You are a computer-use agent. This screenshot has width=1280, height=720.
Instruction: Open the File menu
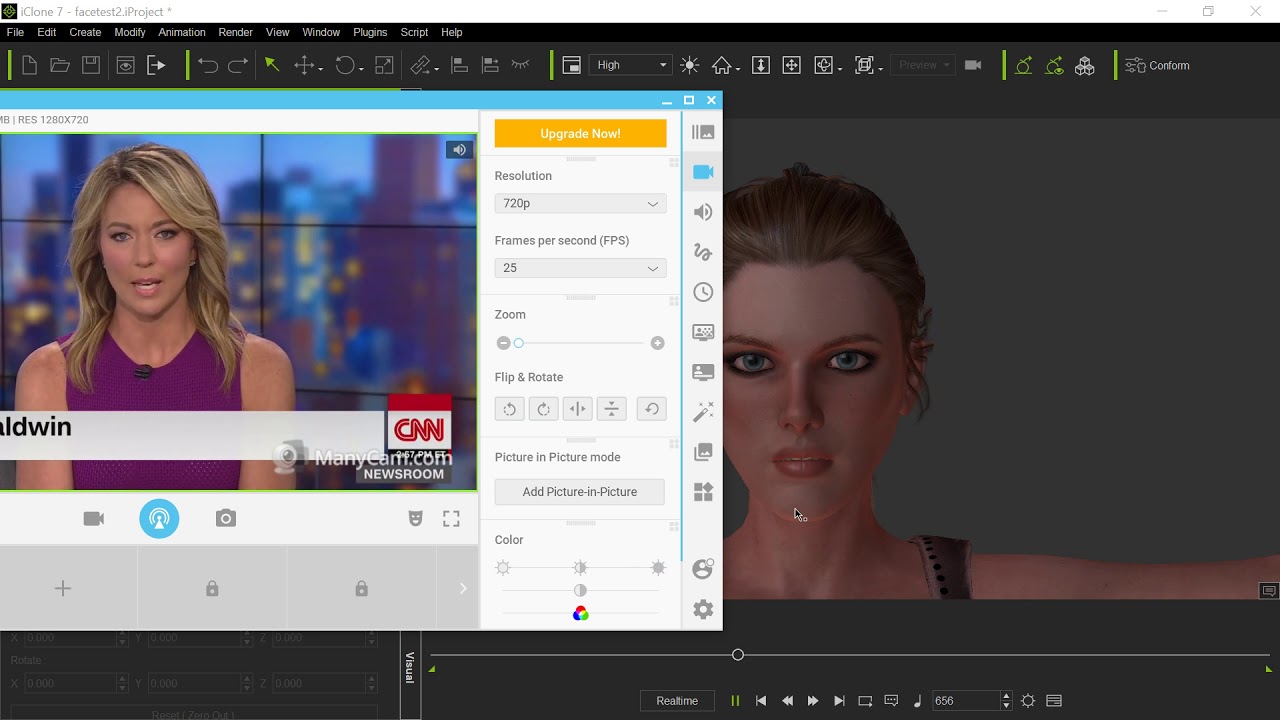coord(15,32)
